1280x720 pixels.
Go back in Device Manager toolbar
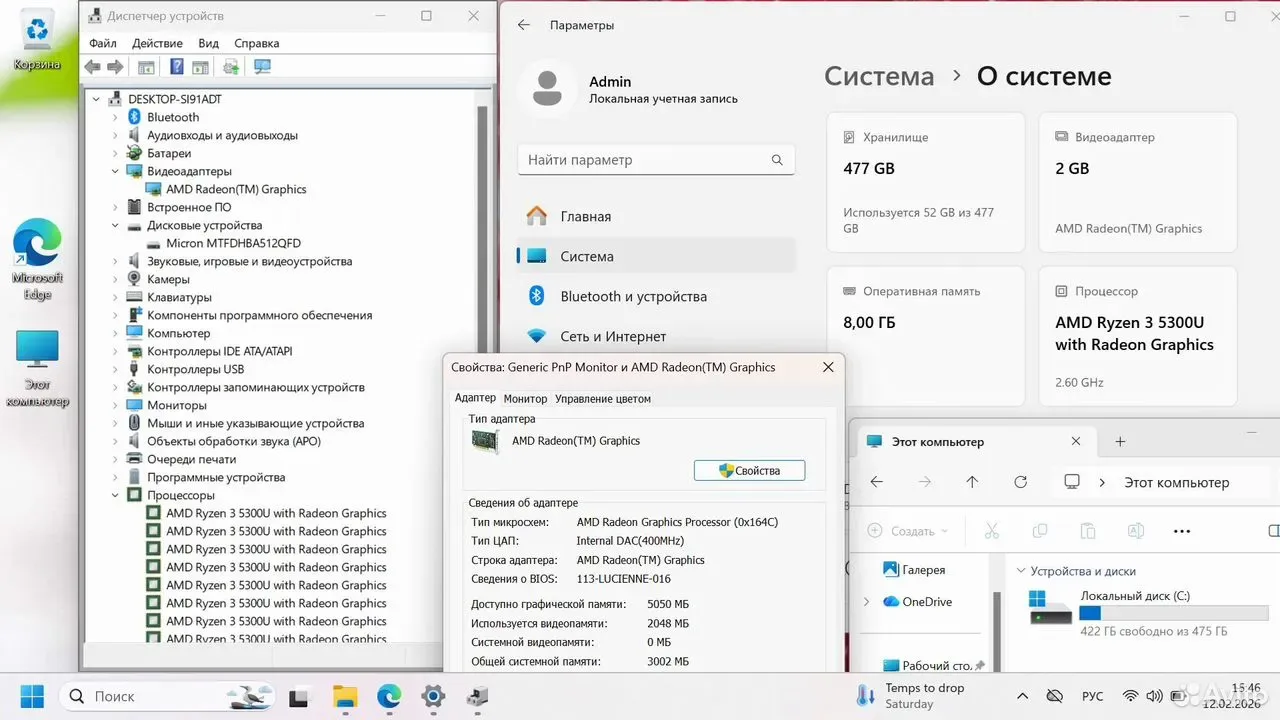(92, 67)
